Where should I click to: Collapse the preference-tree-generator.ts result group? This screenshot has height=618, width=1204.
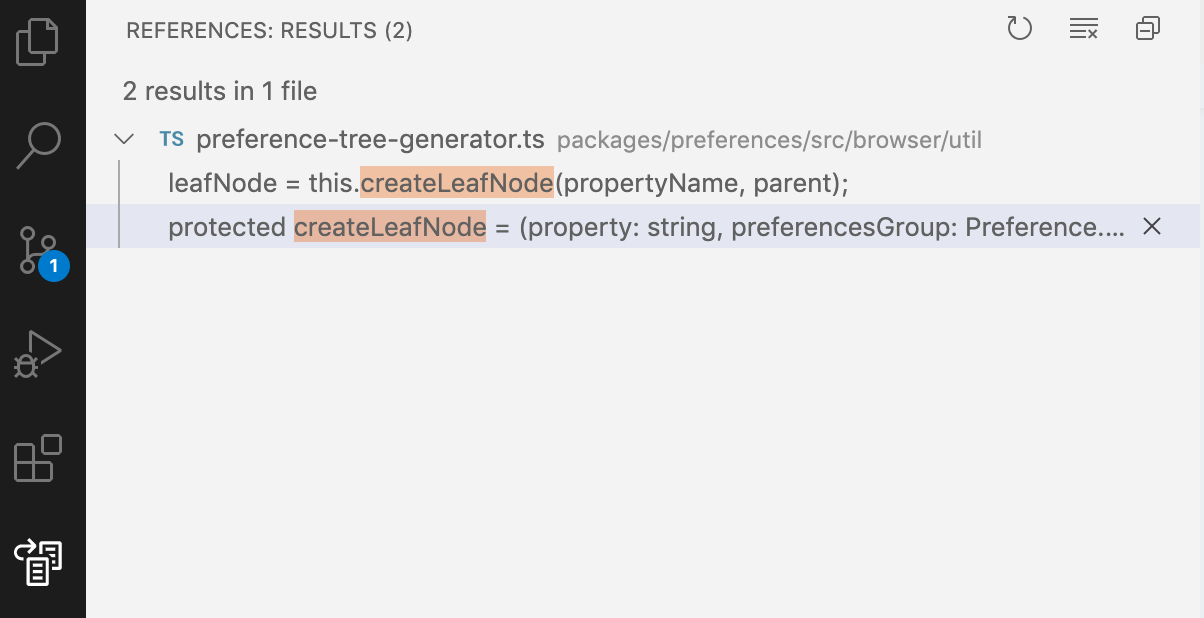coord(124,139)
